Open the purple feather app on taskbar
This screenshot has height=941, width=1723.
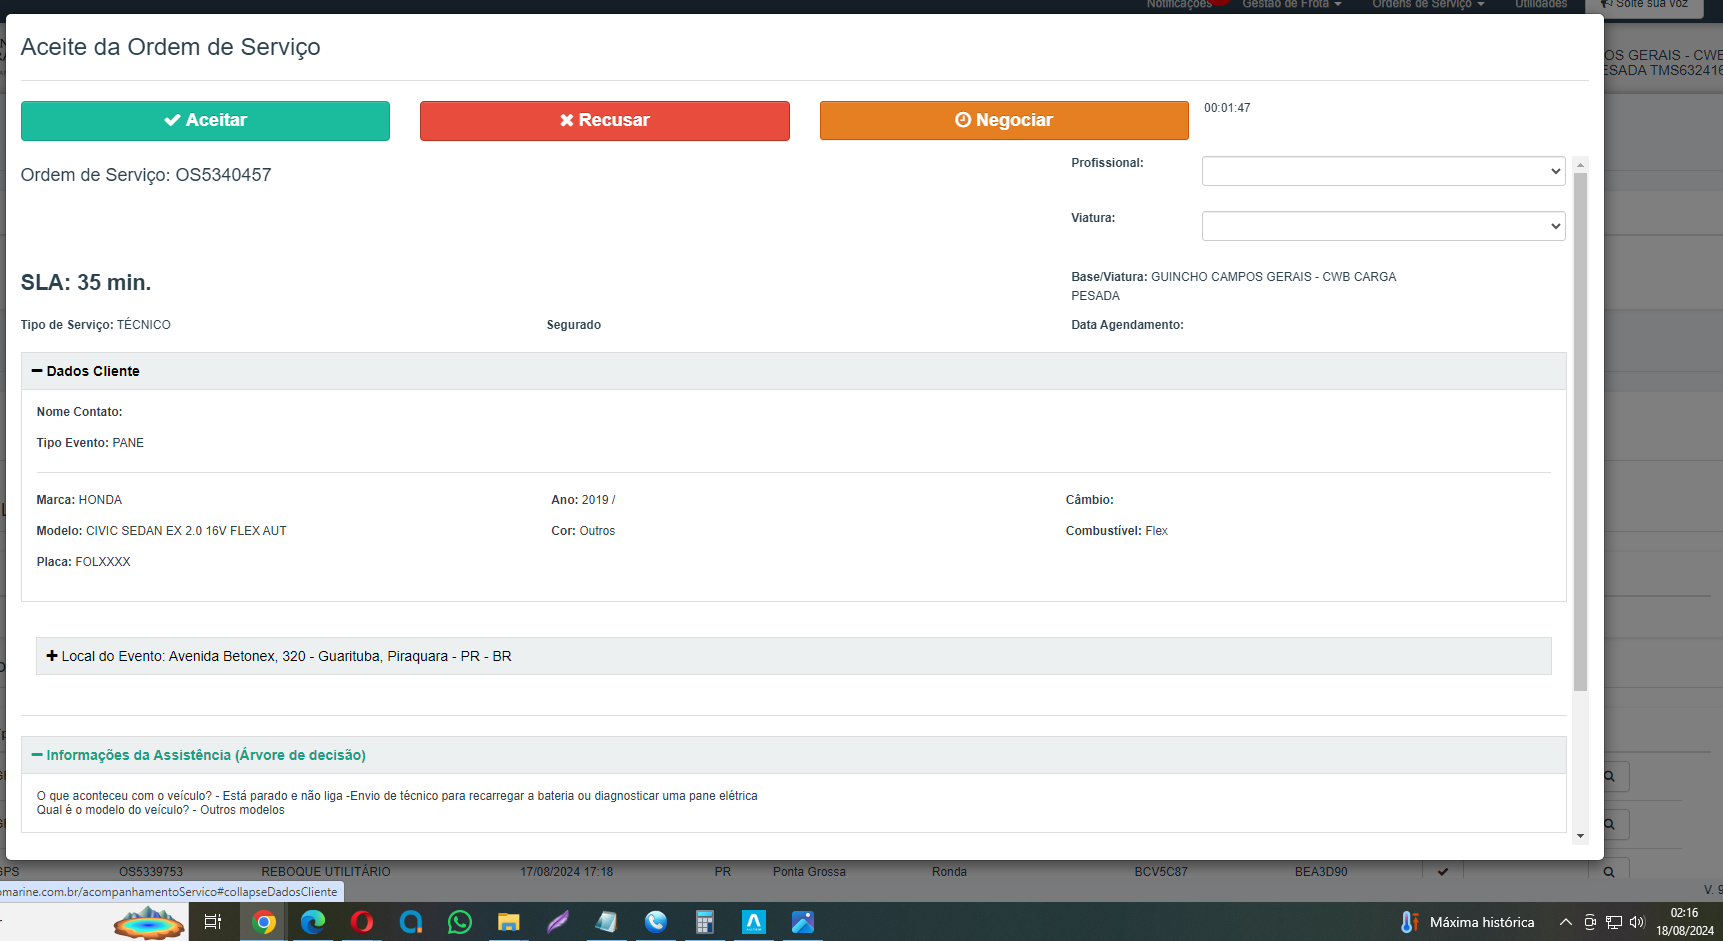coord(558,922)
